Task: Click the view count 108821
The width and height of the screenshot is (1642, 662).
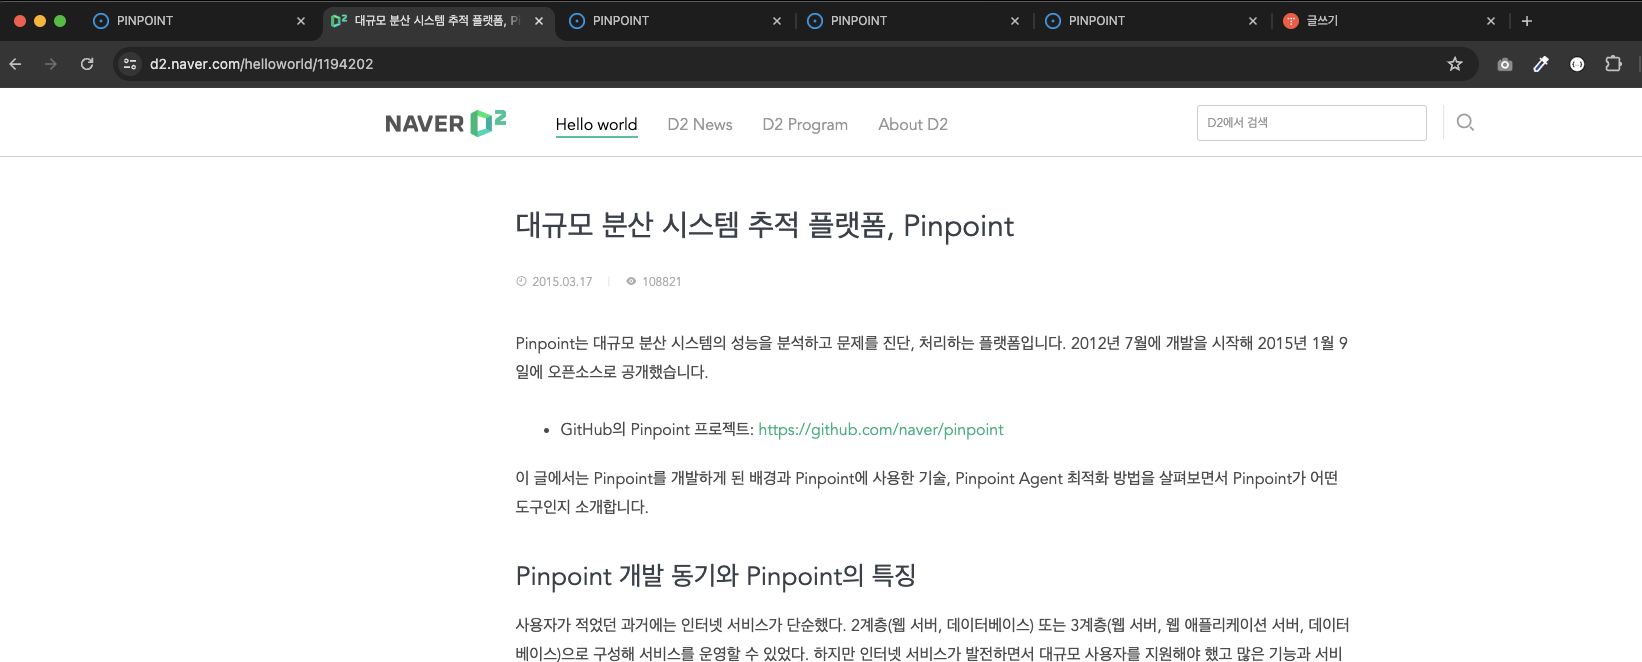Action: (661, 282)
